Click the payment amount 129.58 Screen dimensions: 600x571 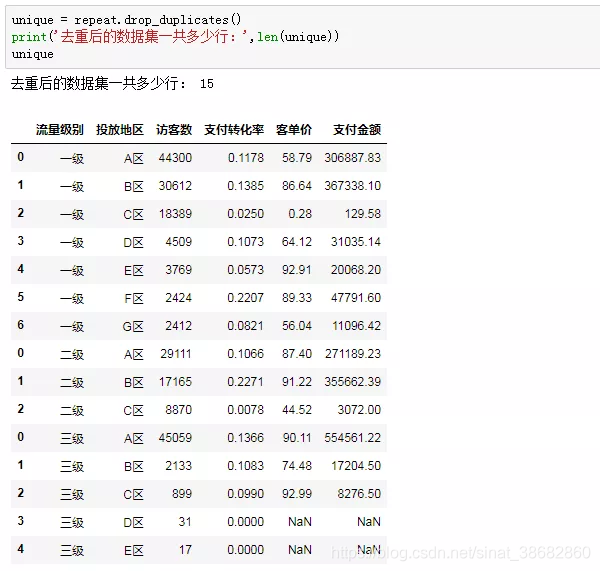(363, 214)
